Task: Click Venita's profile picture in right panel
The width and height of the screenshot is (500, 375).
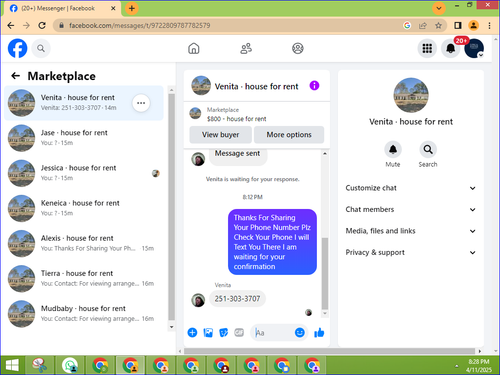Action: (411, 95)
